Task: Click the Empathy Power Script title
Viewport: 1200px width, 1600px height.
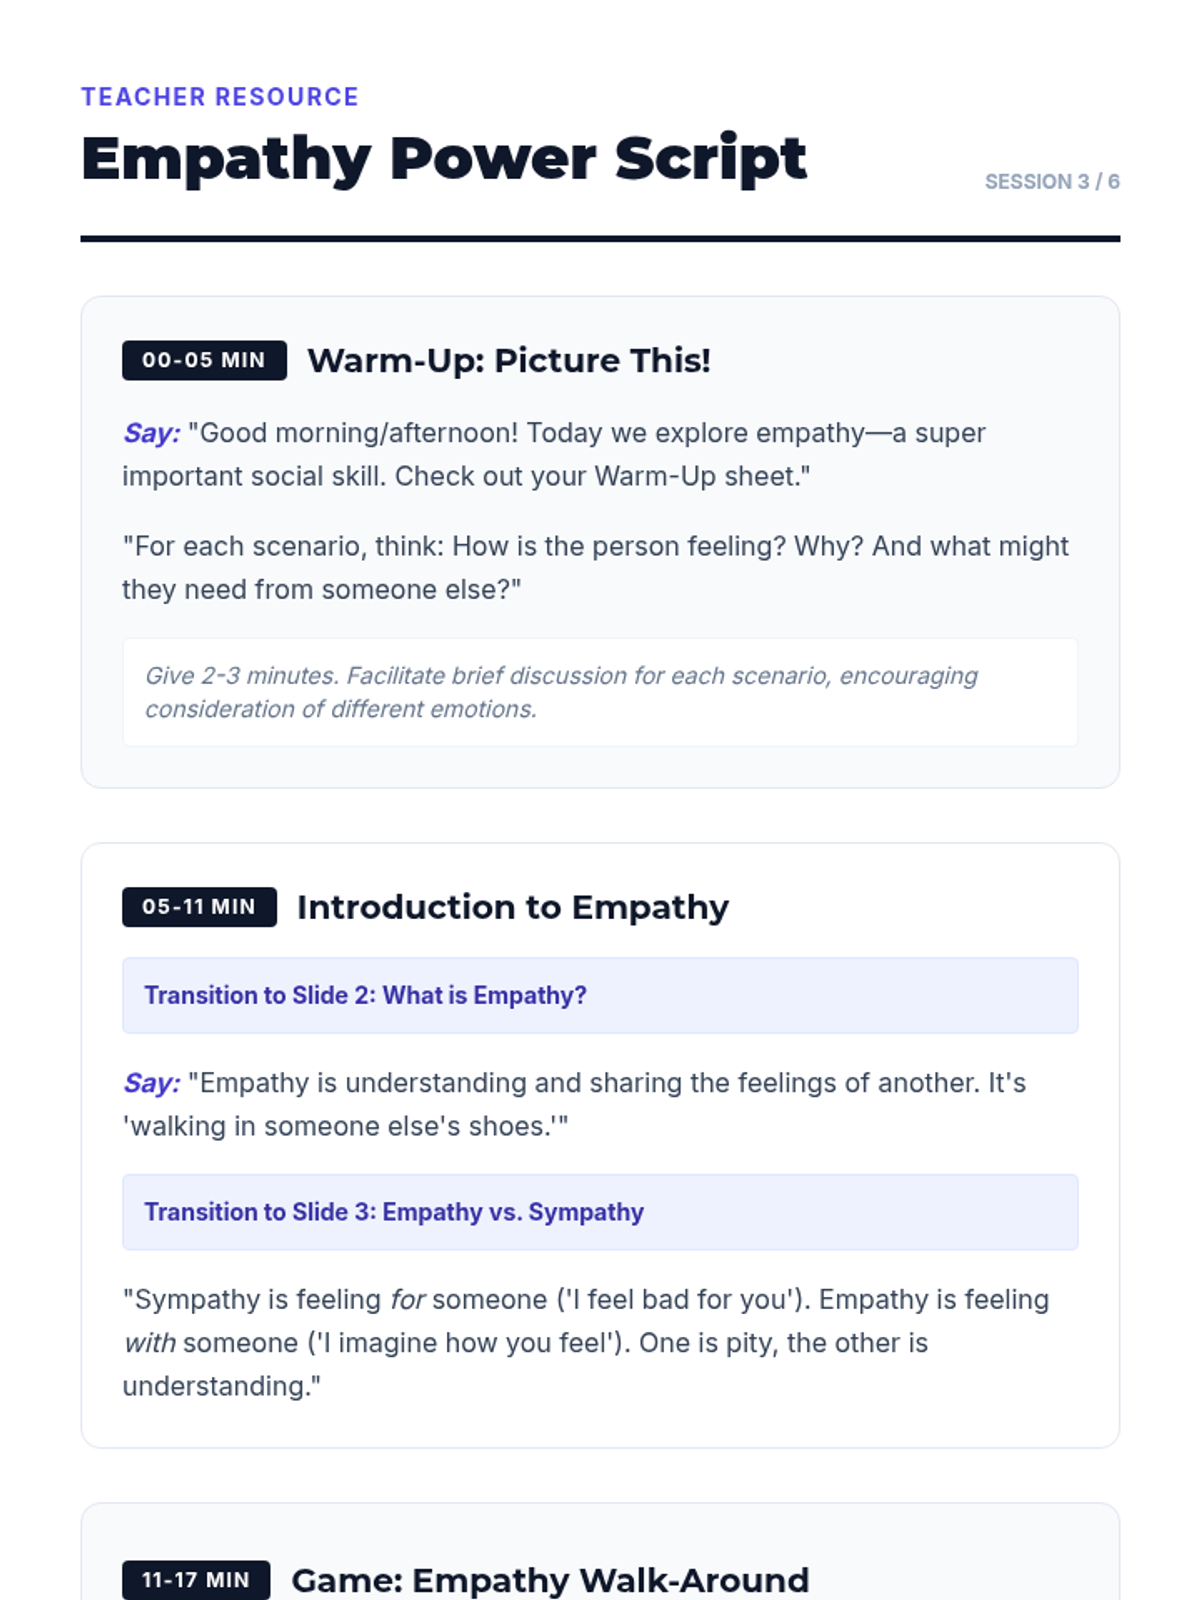Action: 444,159
